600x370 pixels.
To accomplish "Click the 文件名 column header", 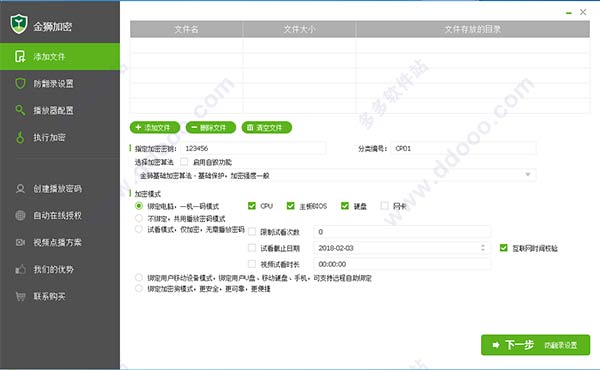I will tap(186, 29).
